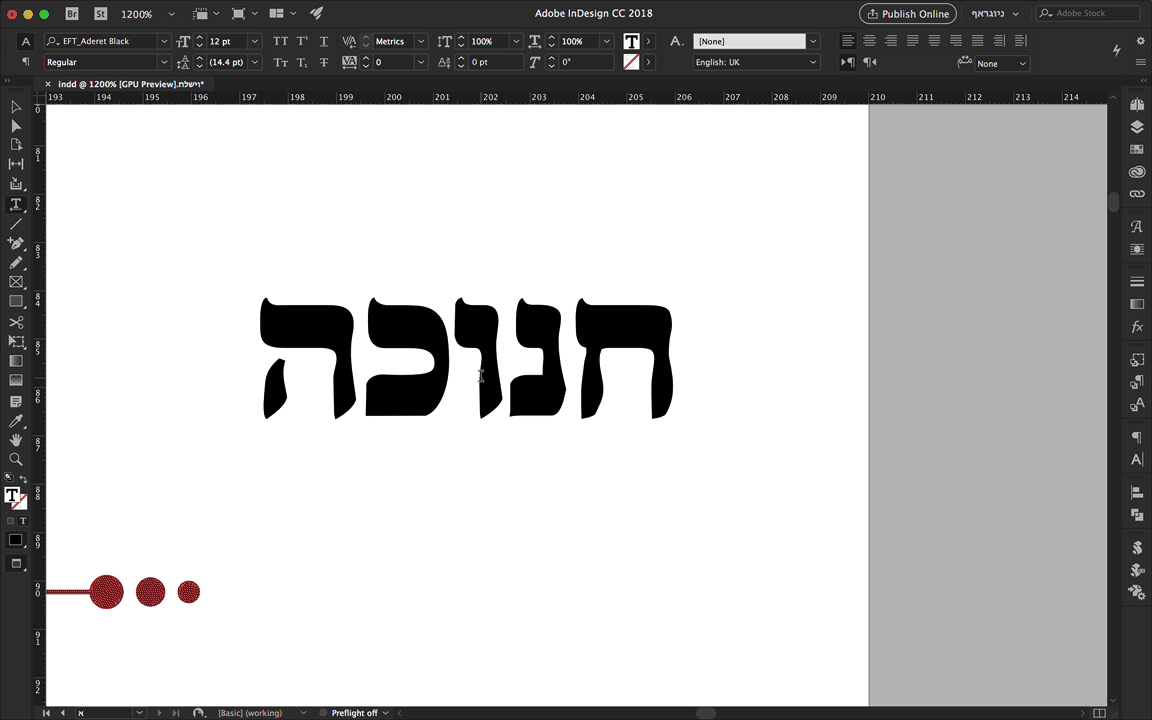Select the Rectangle Frame tool
Screen dimensions: 1152x720
[x=15, y=282]
